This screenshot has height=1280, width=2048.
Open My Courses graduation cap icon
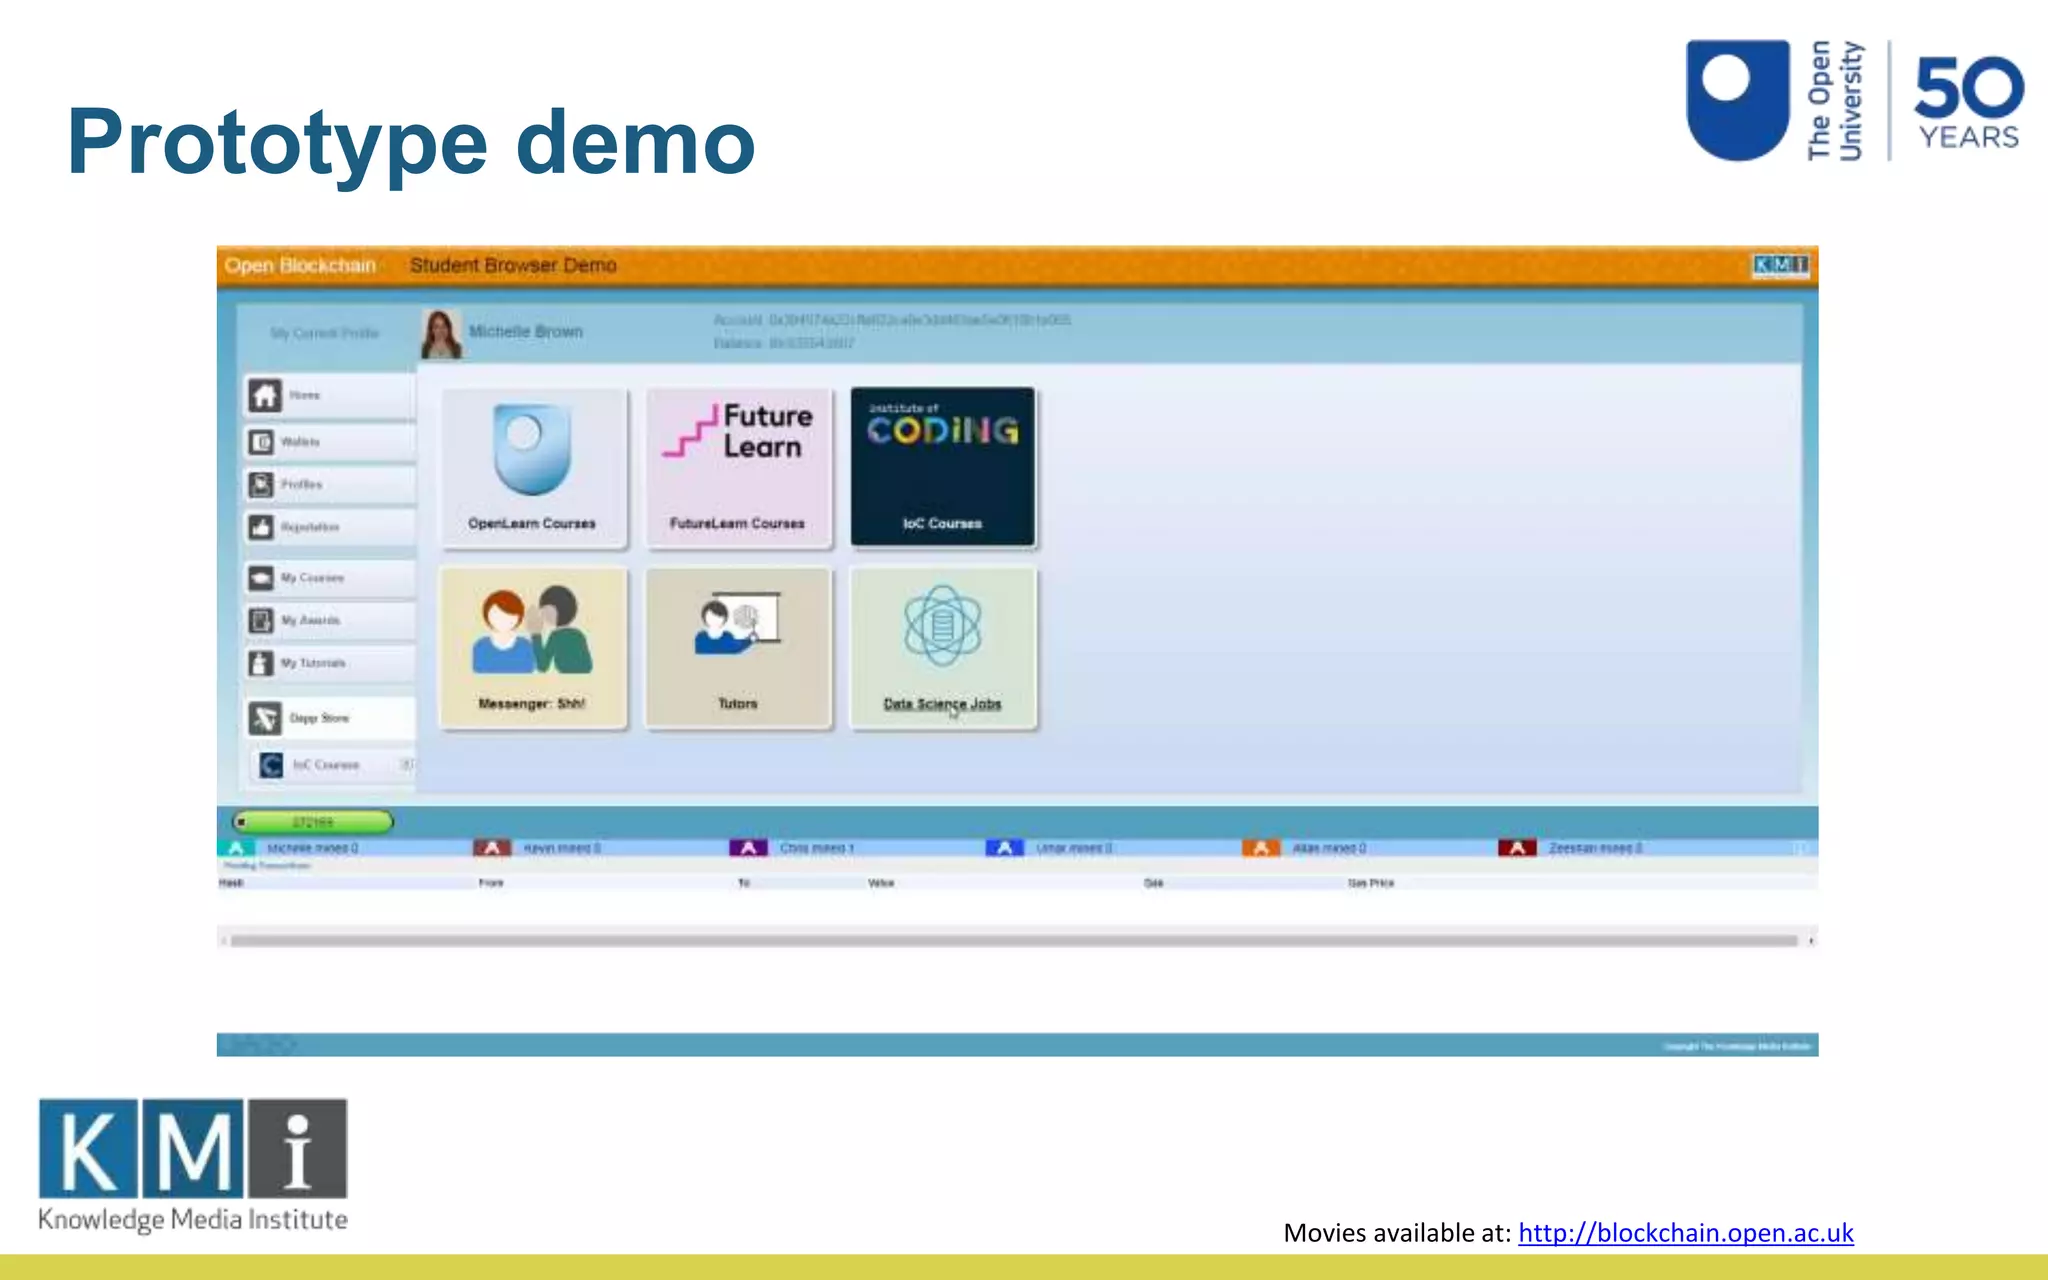(262, 578)
